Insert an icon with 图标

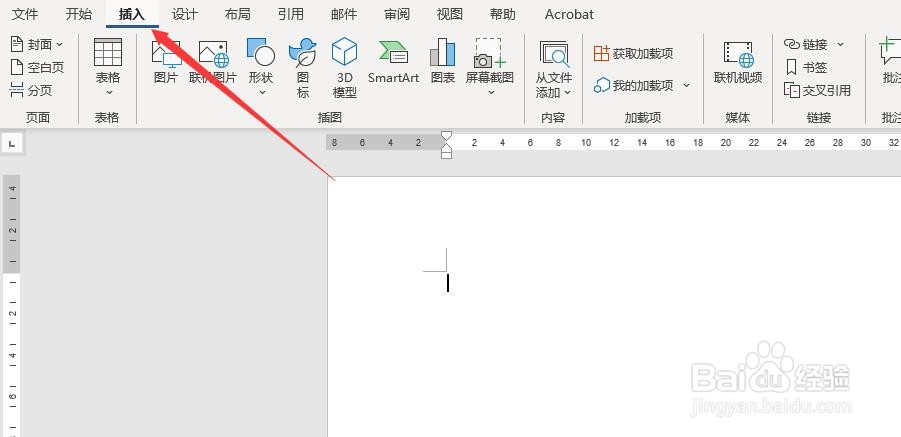[303, 68]
